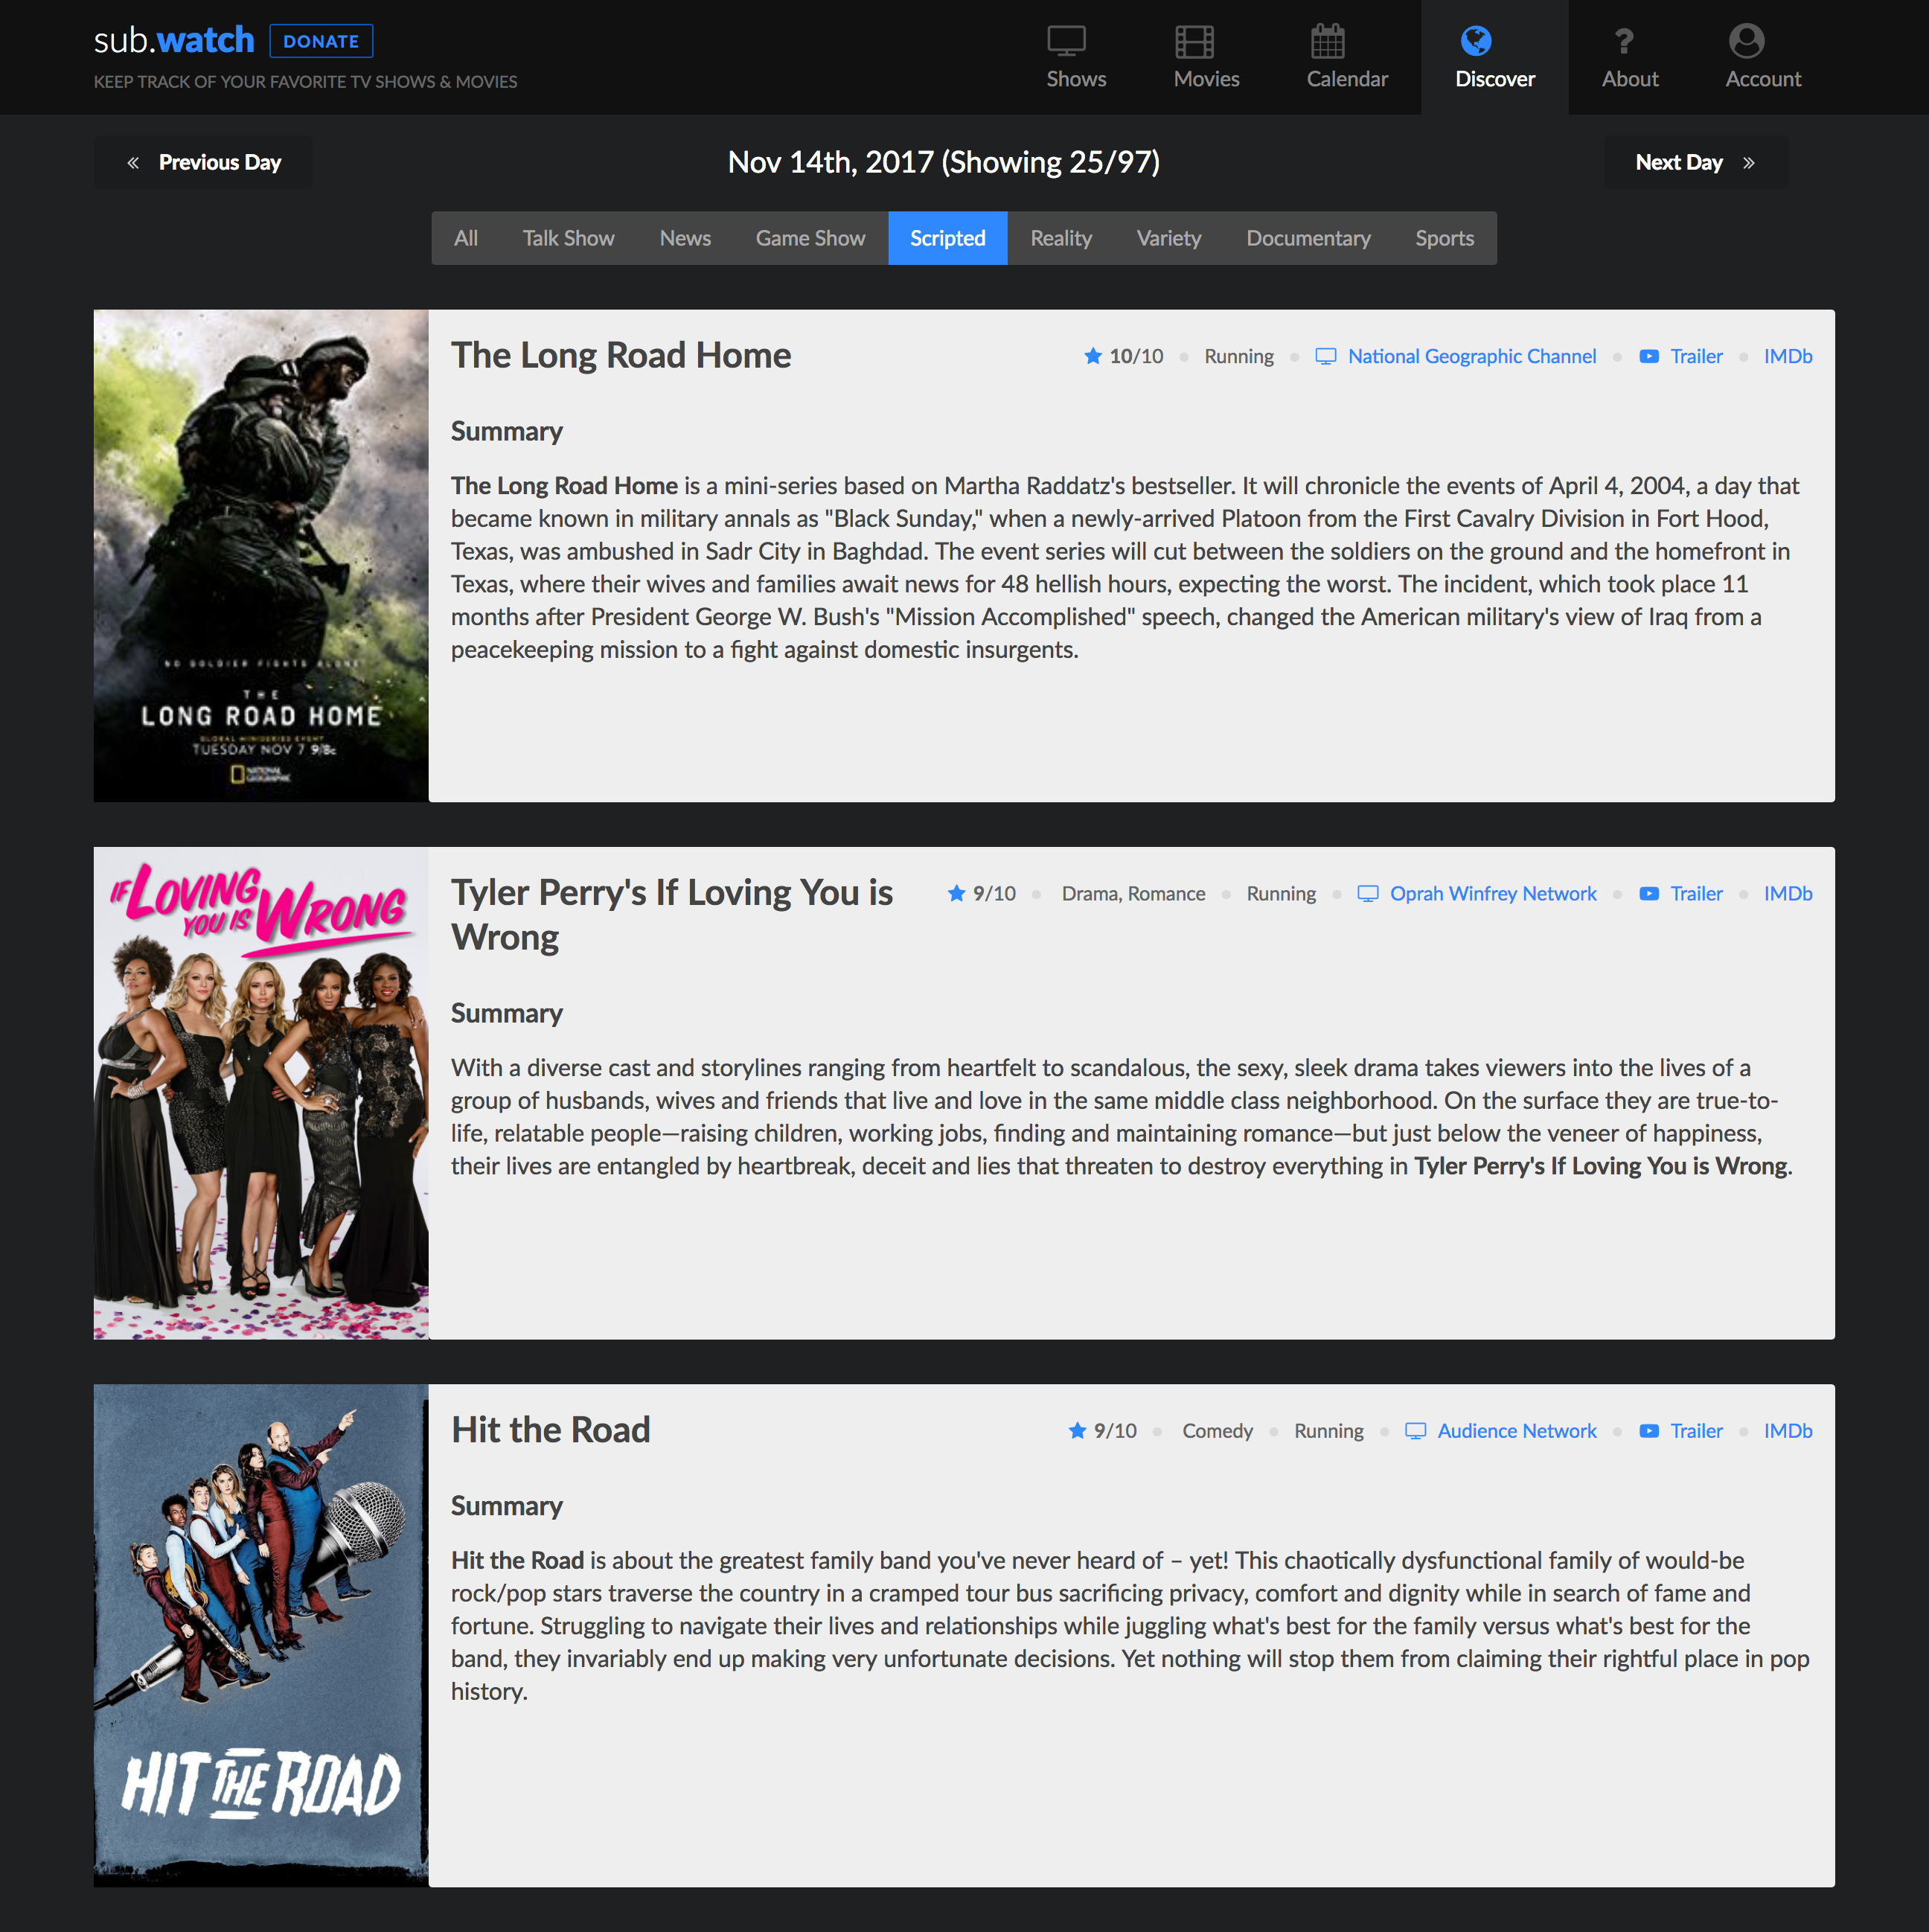The image size is (1929, 1932).
Task: Click the Account user avatar icon
Action: pos(1745,41)
